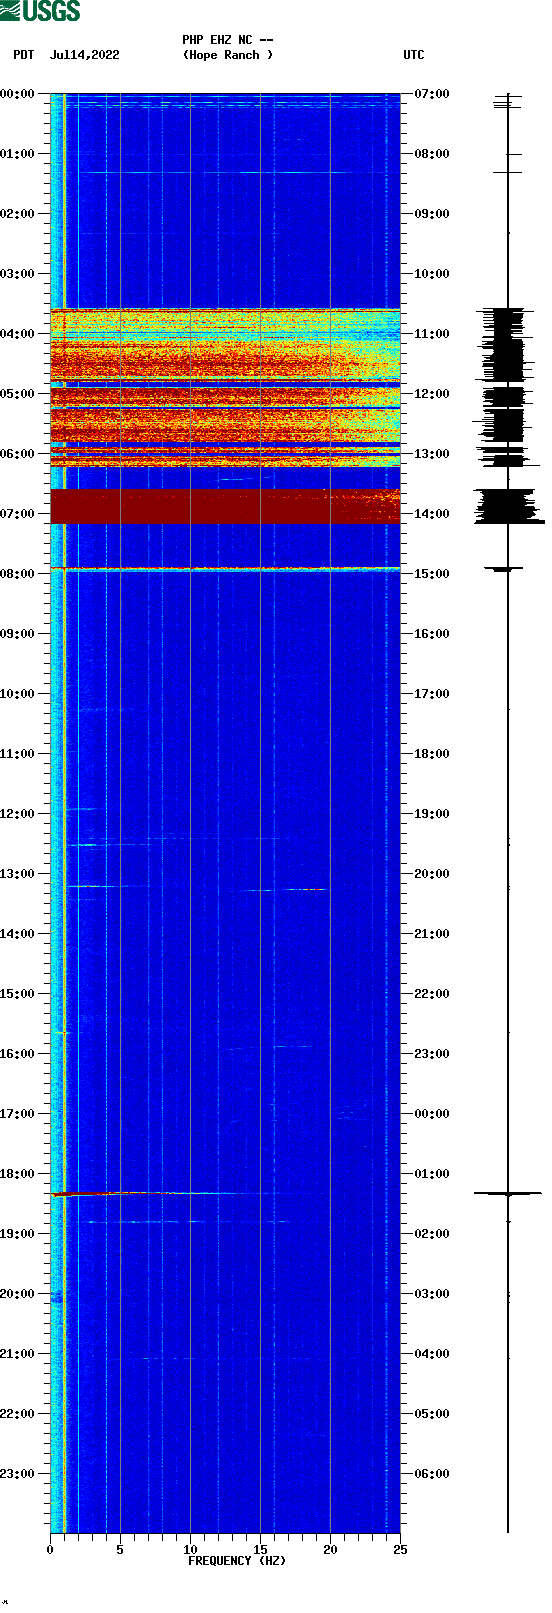The width and height of the screenshot is (552, 1613).
Task: Click the UTC axis label "06:00"
Action: [x=432, y=1474]
